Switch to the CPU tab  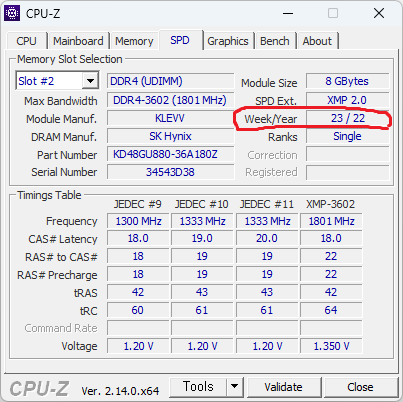(26, 41)
